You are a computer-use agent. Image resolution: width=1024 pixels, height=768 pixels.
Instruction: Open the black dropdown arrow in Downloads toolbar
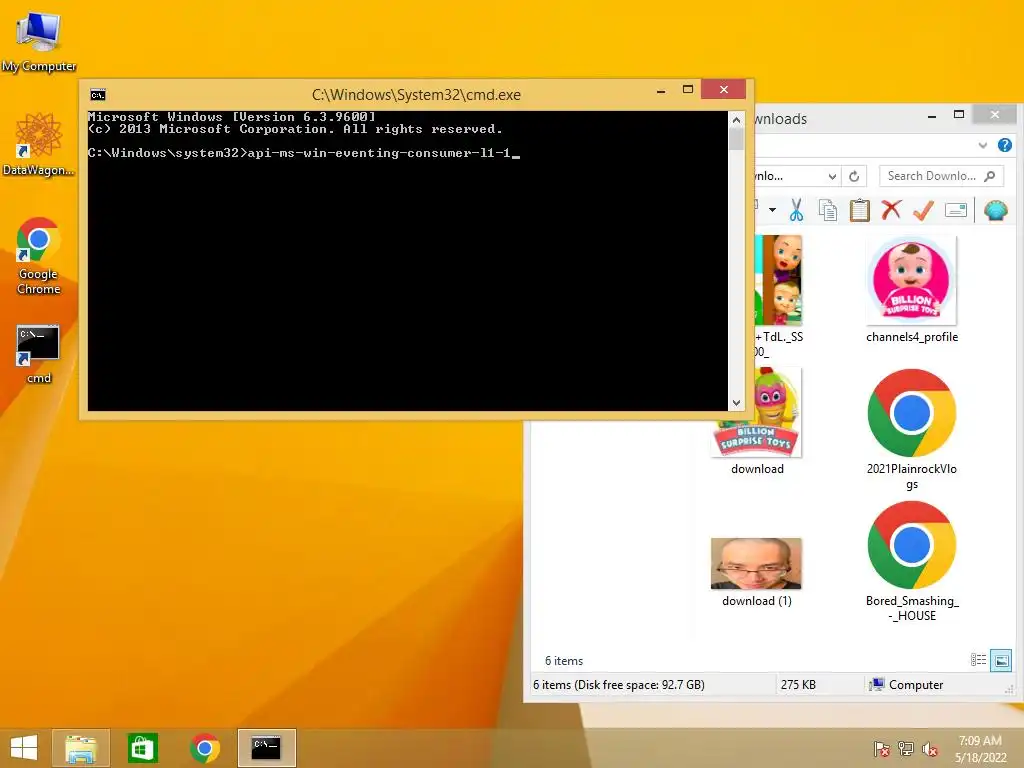772,210
